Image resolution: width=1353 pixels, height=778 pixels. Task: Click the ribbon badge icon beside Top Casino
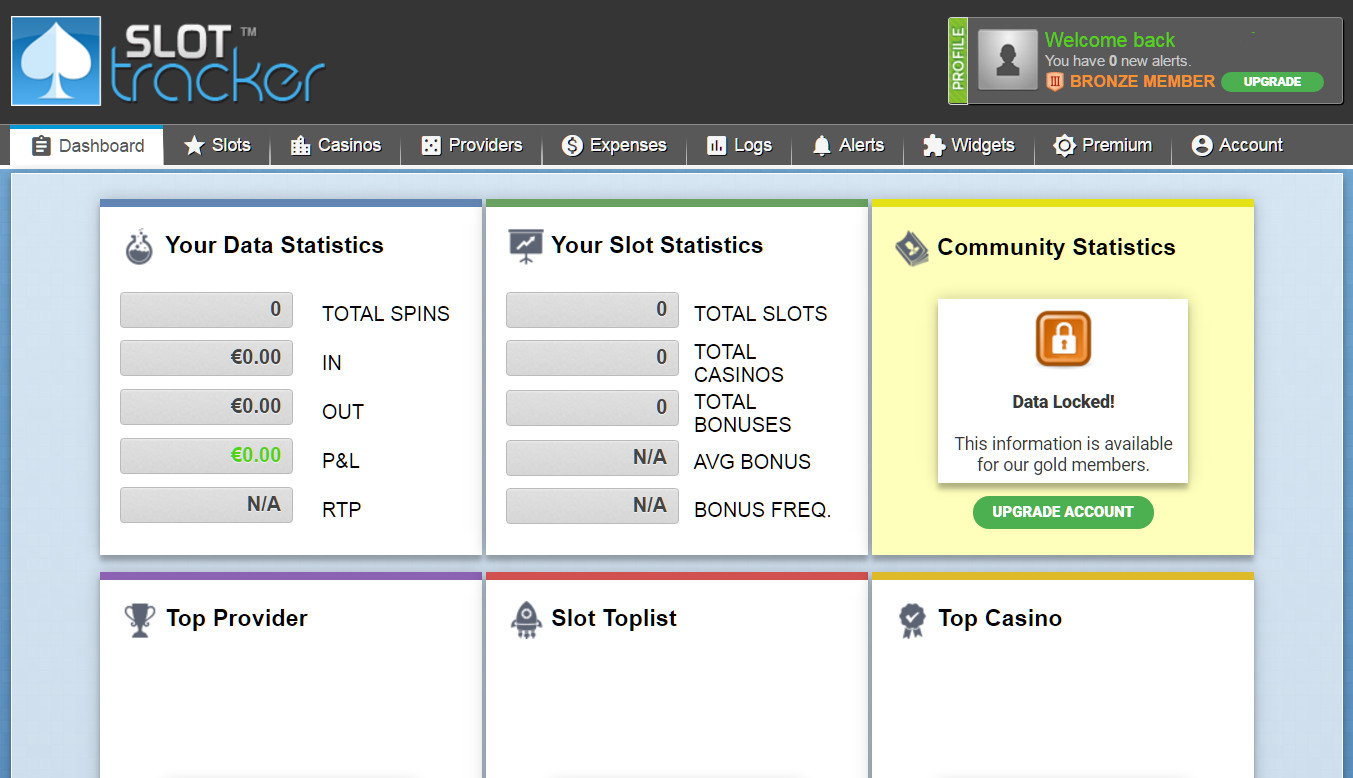(x=912, y=620)
